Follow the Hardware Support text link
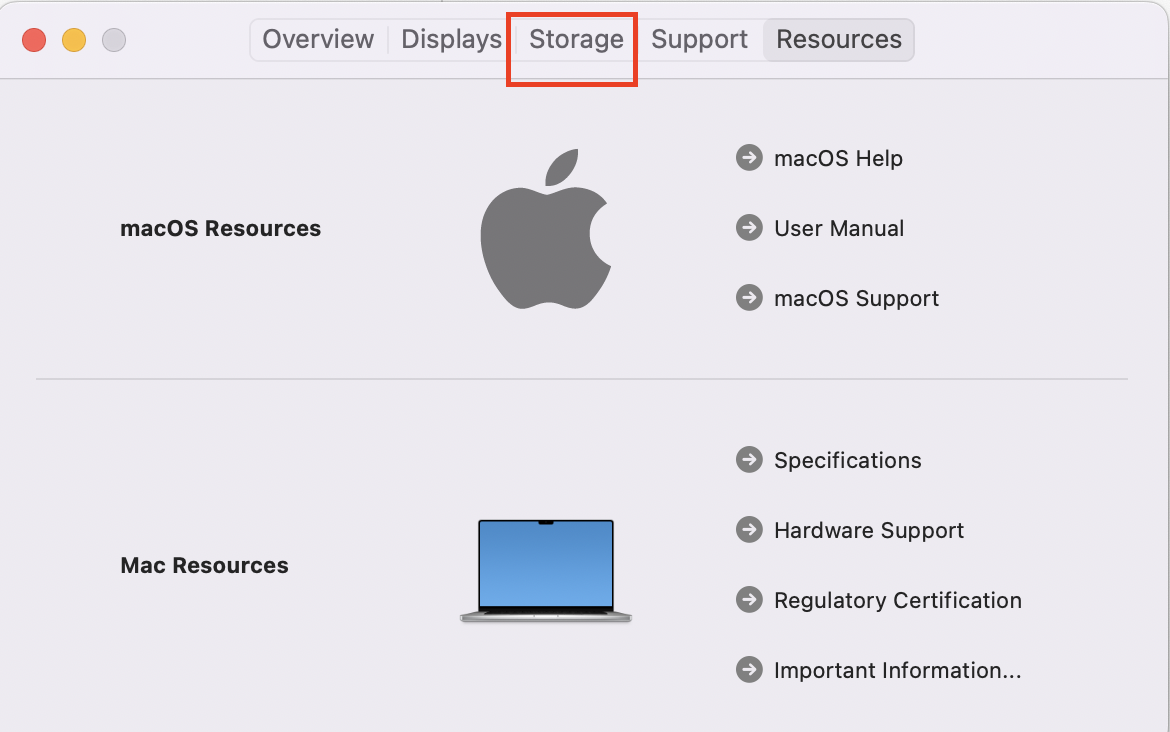 point(869,530)
